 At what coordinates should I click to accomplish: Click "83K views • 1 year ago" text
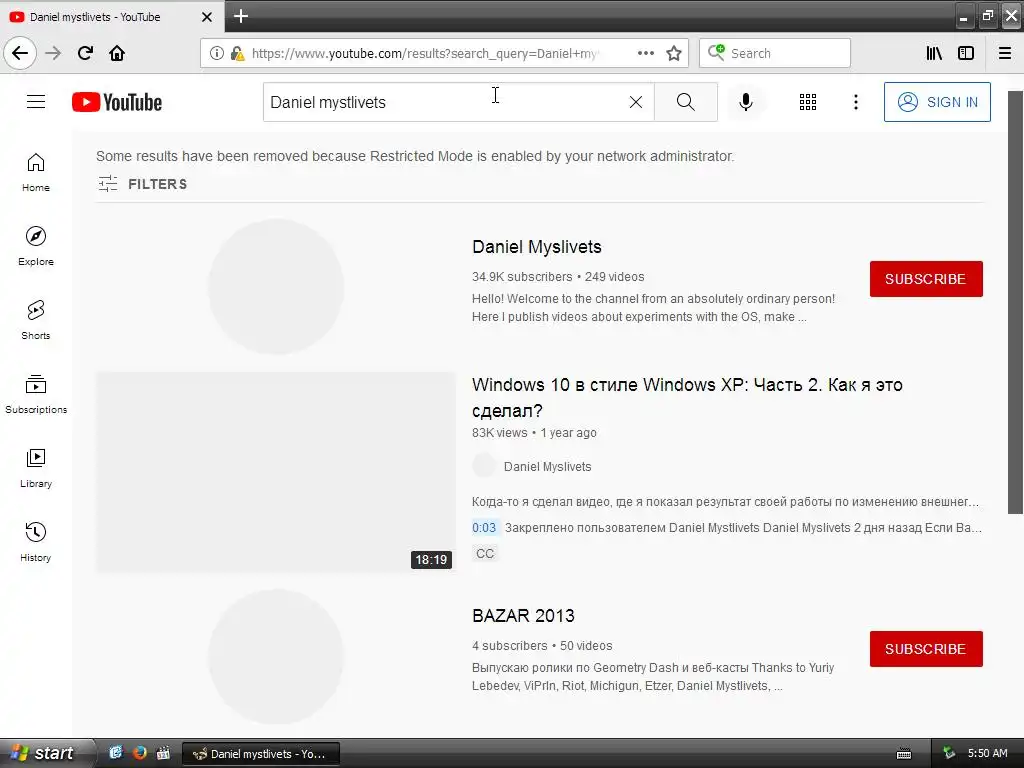(x=534, y=432)
